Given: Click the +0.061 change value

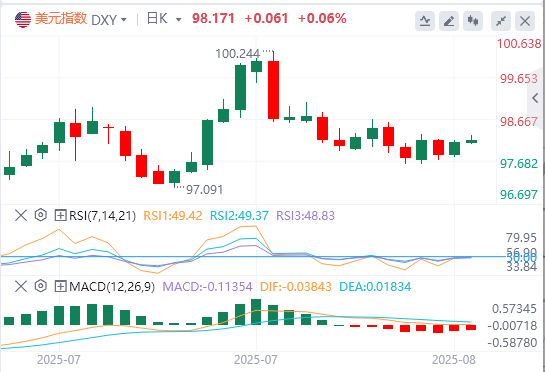Looking at the screenshot, I should pyautogui.click(x=266, y=18).
